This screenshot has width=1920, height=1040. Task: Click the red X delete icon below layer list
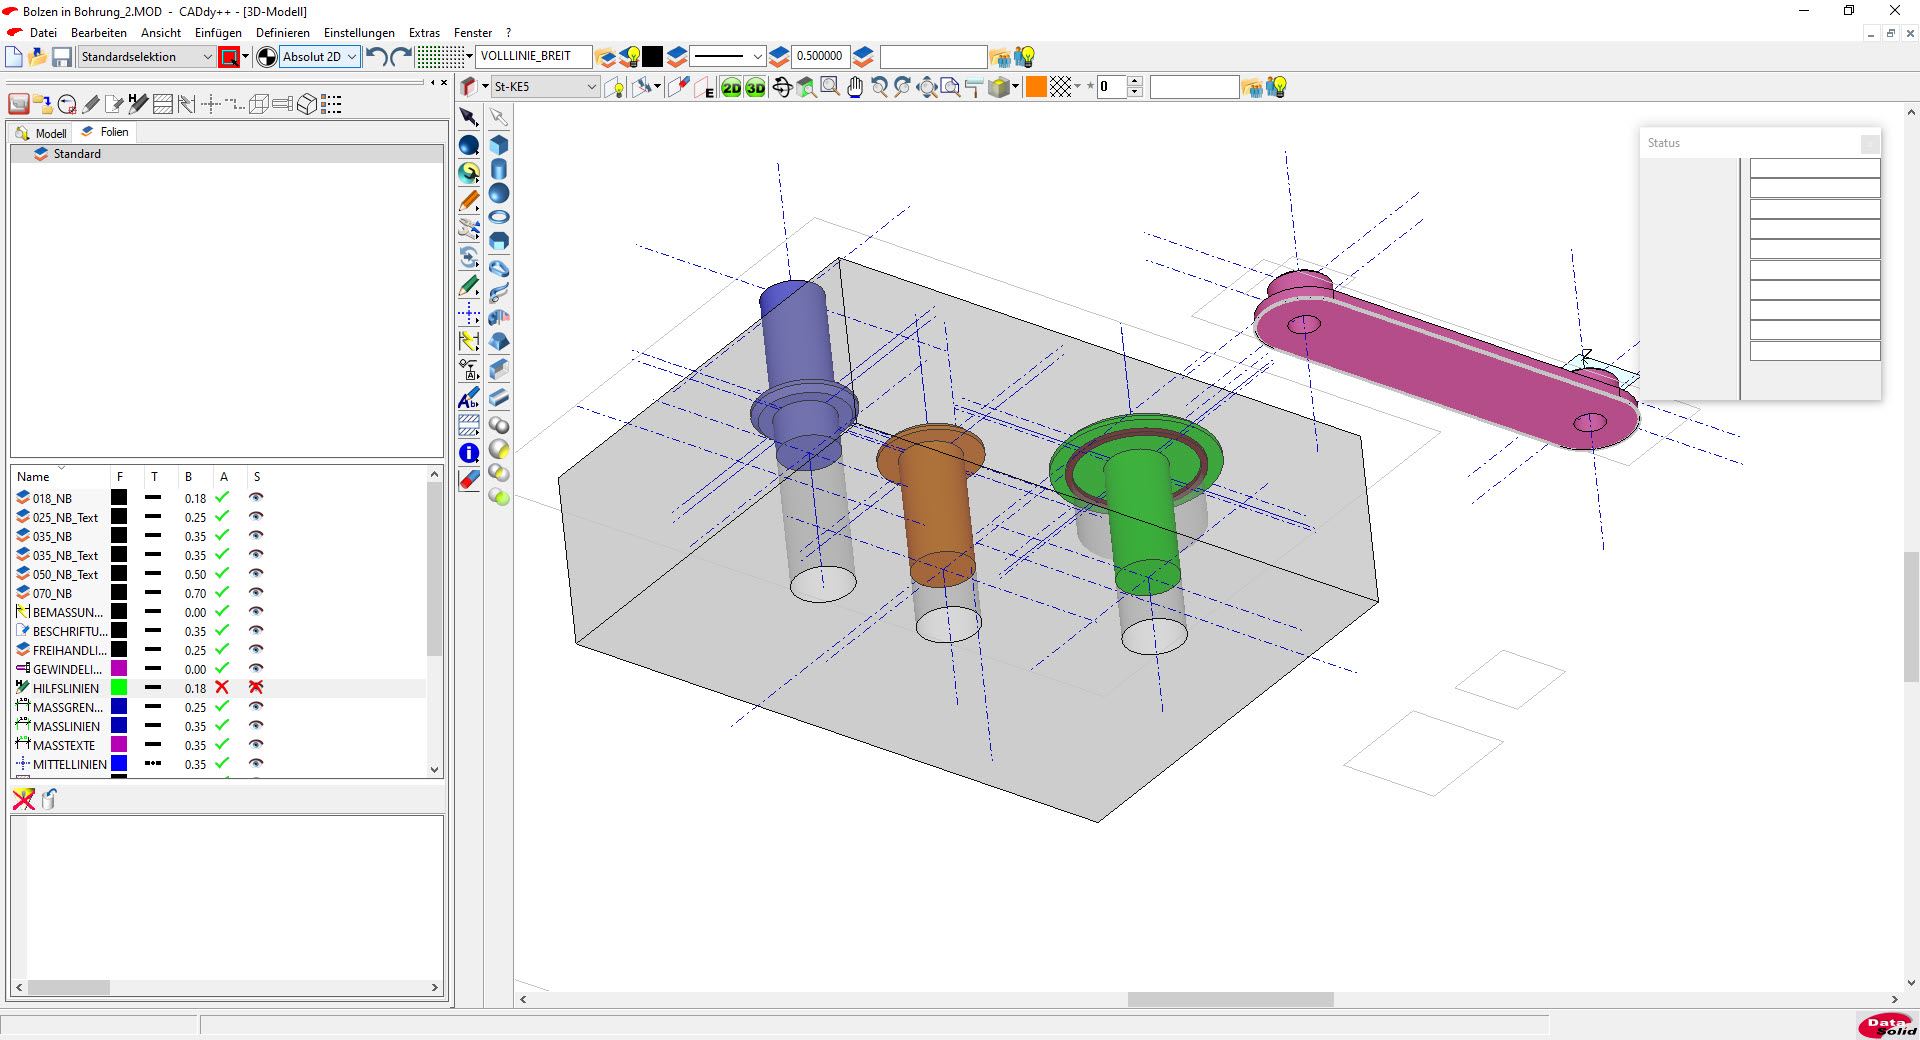pos(24,798)
